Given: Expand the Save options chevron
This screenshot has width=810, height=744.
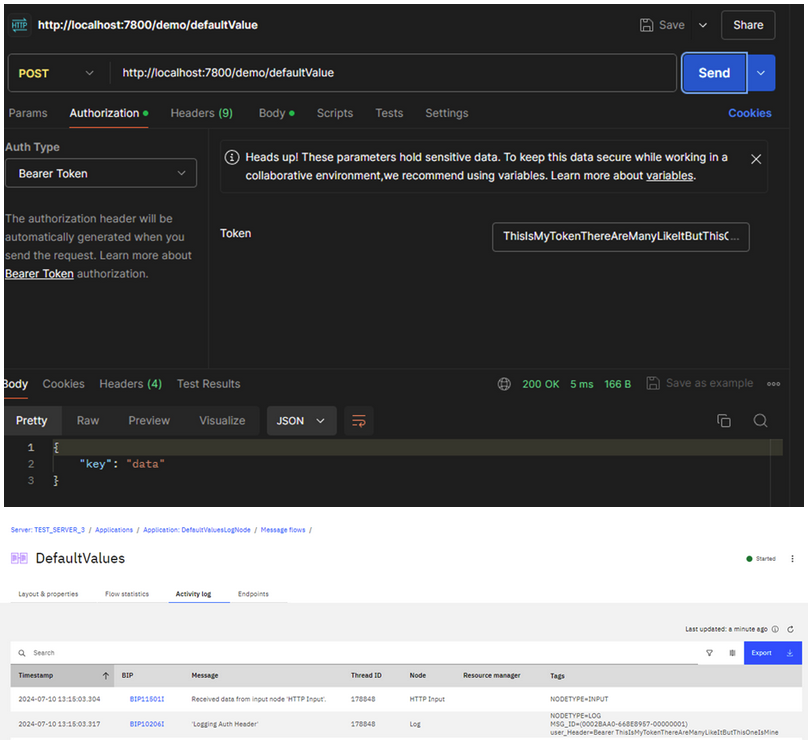Looking at the screenshot, I should 703,25.
